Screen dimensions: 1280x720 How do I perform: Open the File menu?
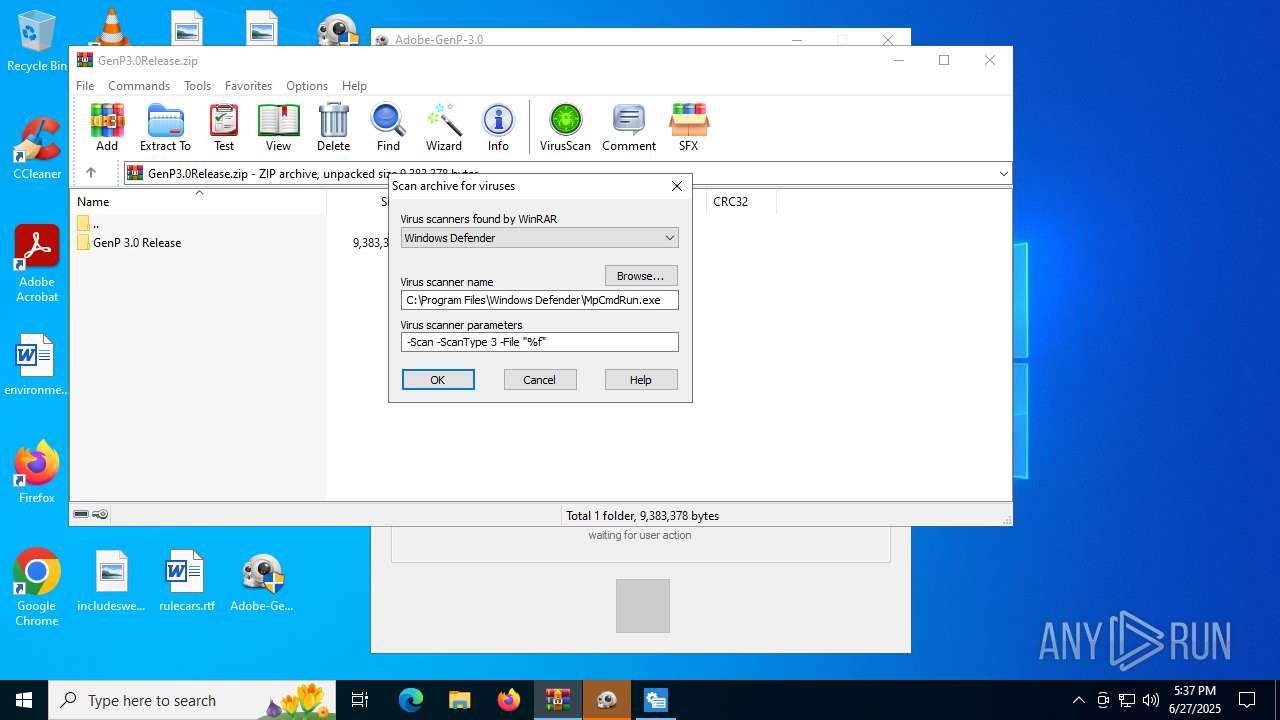coord(85,86)
